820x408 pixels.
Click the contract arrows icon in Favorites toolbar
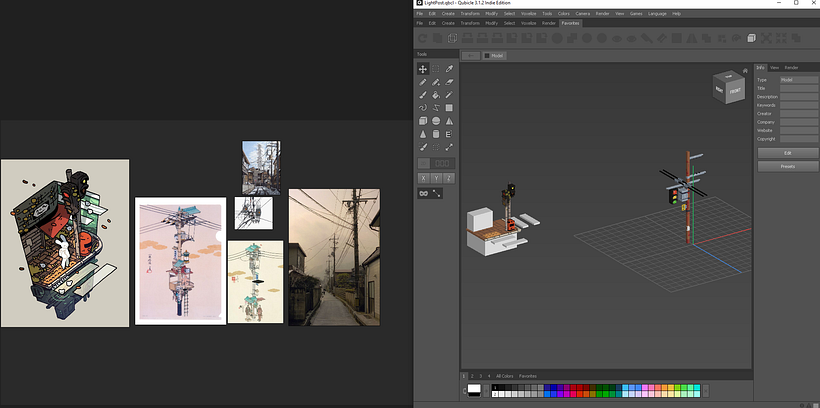point(781,38)
